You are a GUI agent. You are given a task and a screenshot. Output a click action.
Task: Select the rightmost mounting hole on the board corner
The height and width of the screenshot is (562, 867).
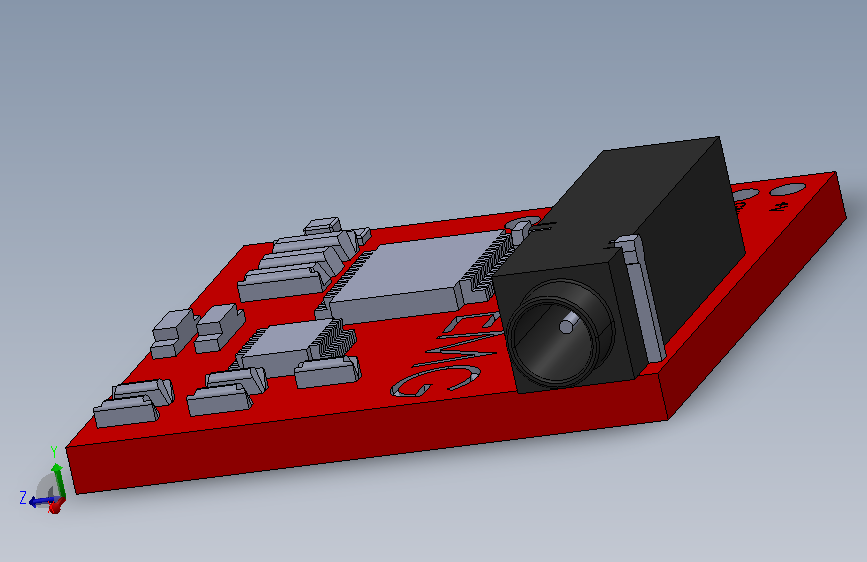click(x=788, y=189)
